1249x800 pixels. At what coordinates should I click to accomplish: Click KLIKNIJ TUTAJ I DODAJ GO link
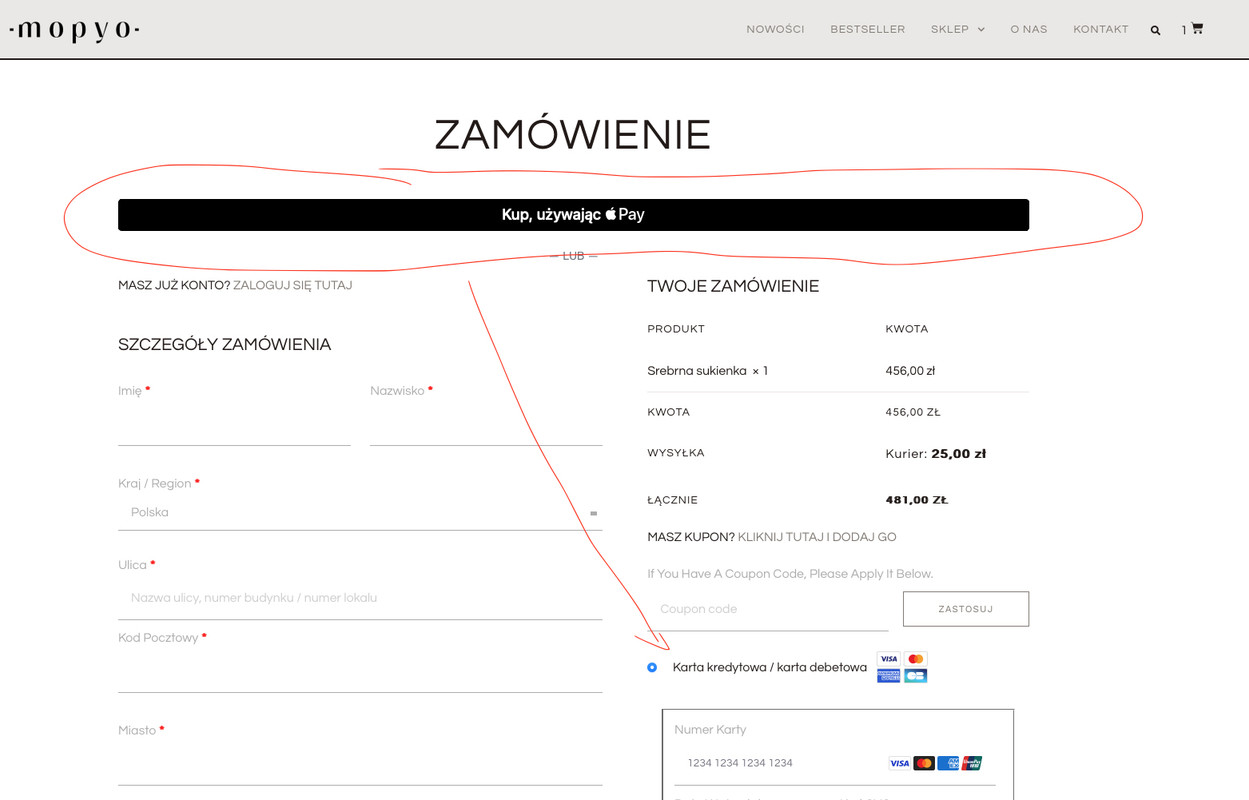tap(817, 537)
